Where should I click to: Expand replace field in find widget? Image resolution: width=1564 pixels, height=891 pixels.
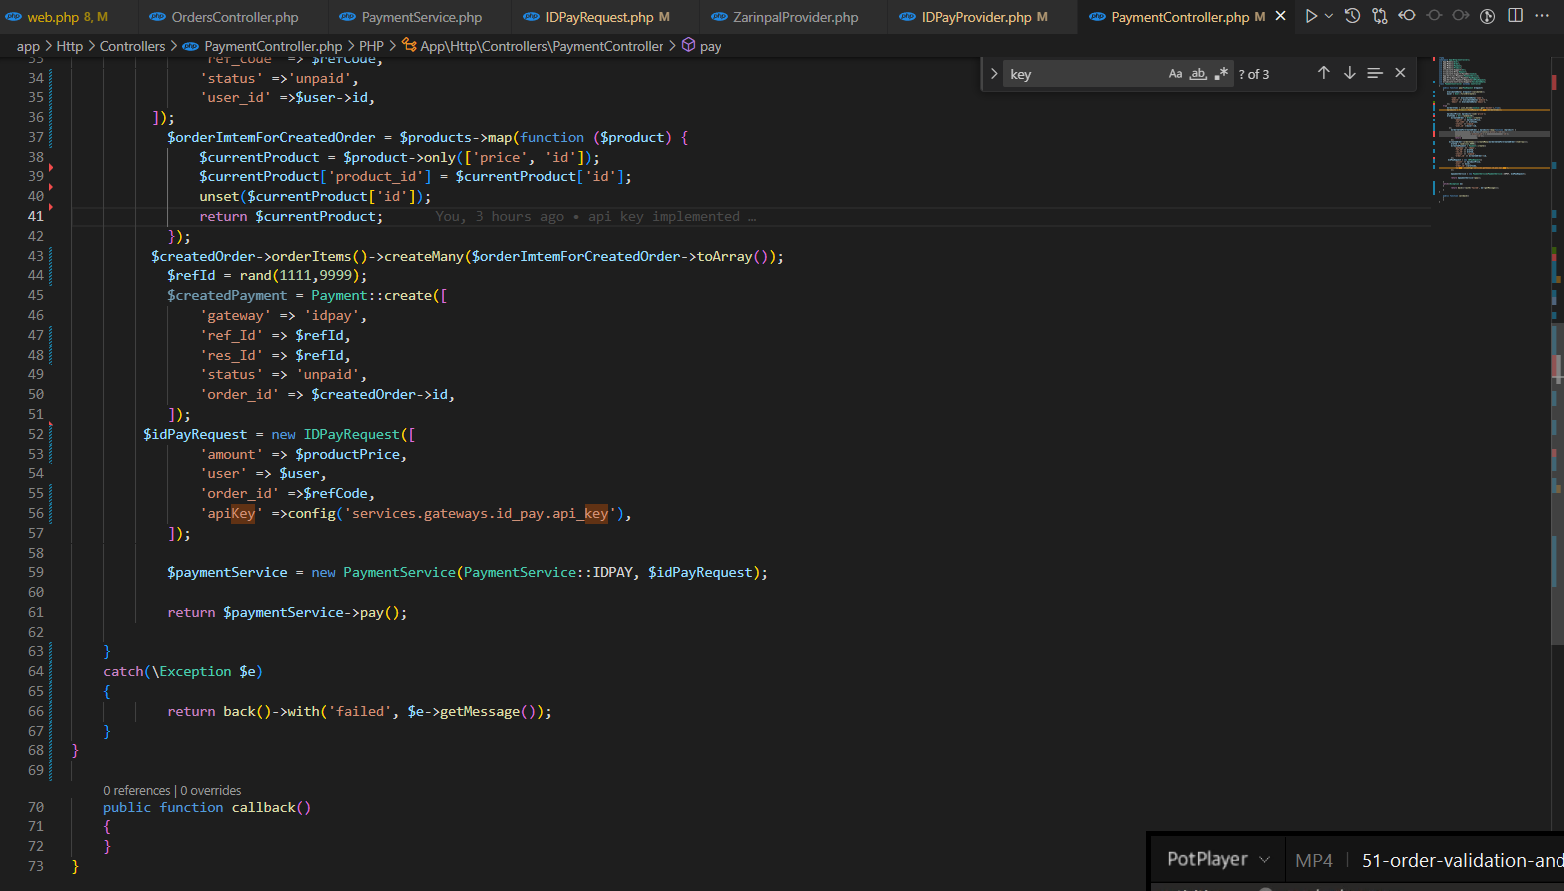994,74
